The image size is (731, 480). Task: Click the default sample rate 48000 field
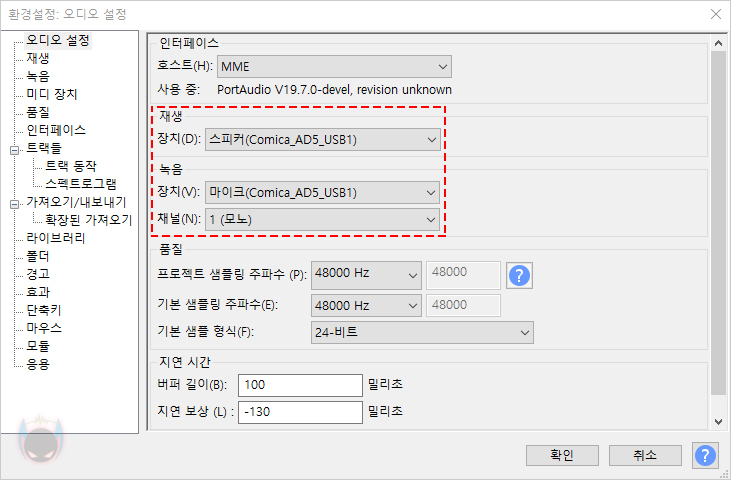[x=463, y=306]
